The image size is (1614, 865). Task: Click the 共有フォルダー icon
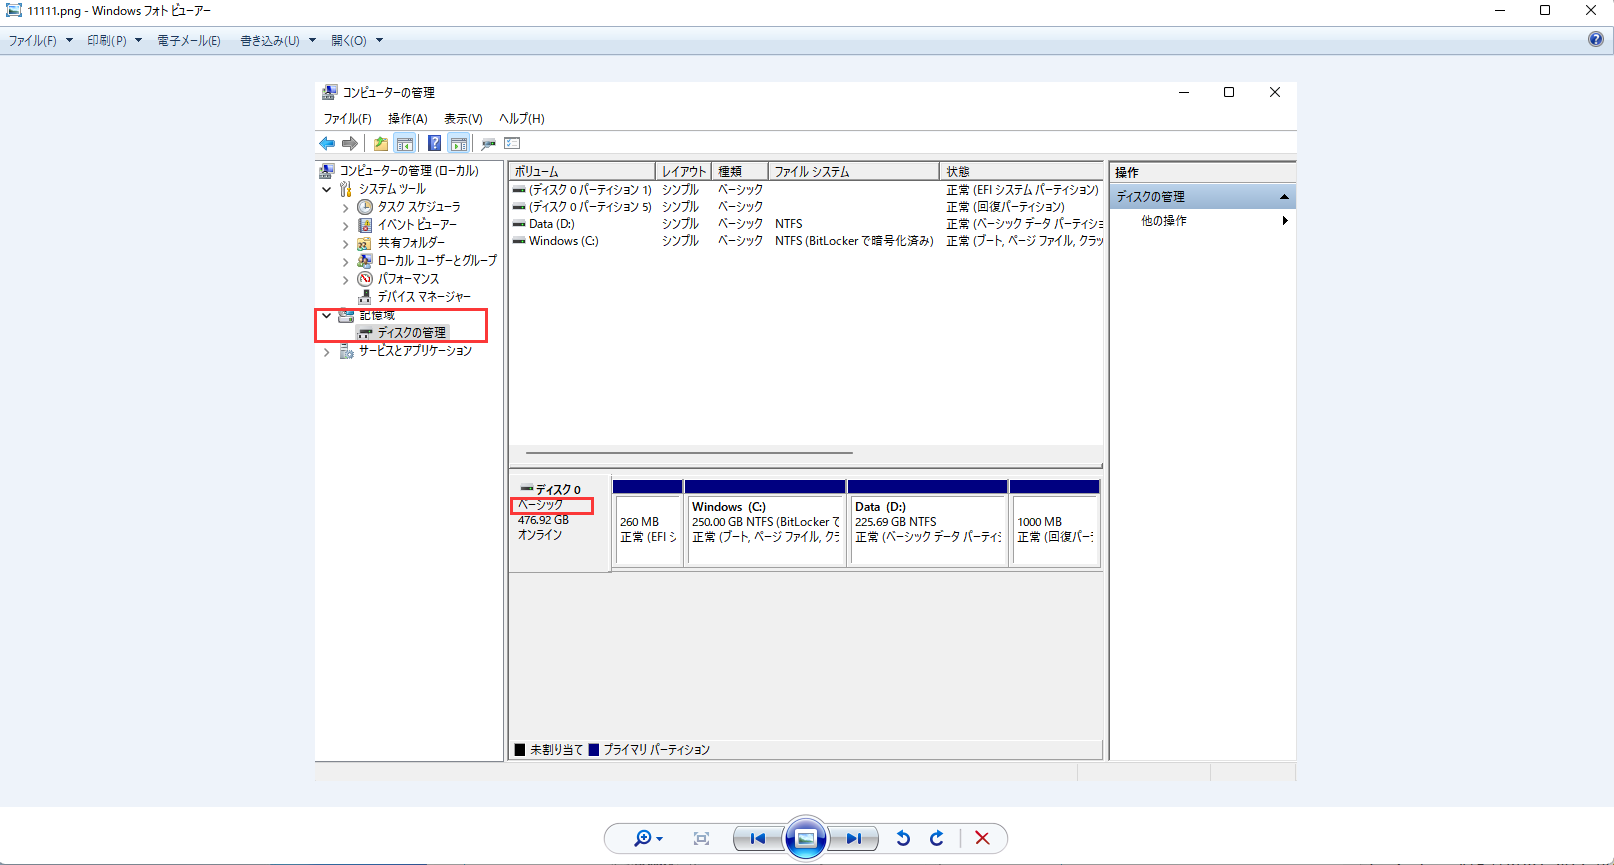tap(365, 243)
